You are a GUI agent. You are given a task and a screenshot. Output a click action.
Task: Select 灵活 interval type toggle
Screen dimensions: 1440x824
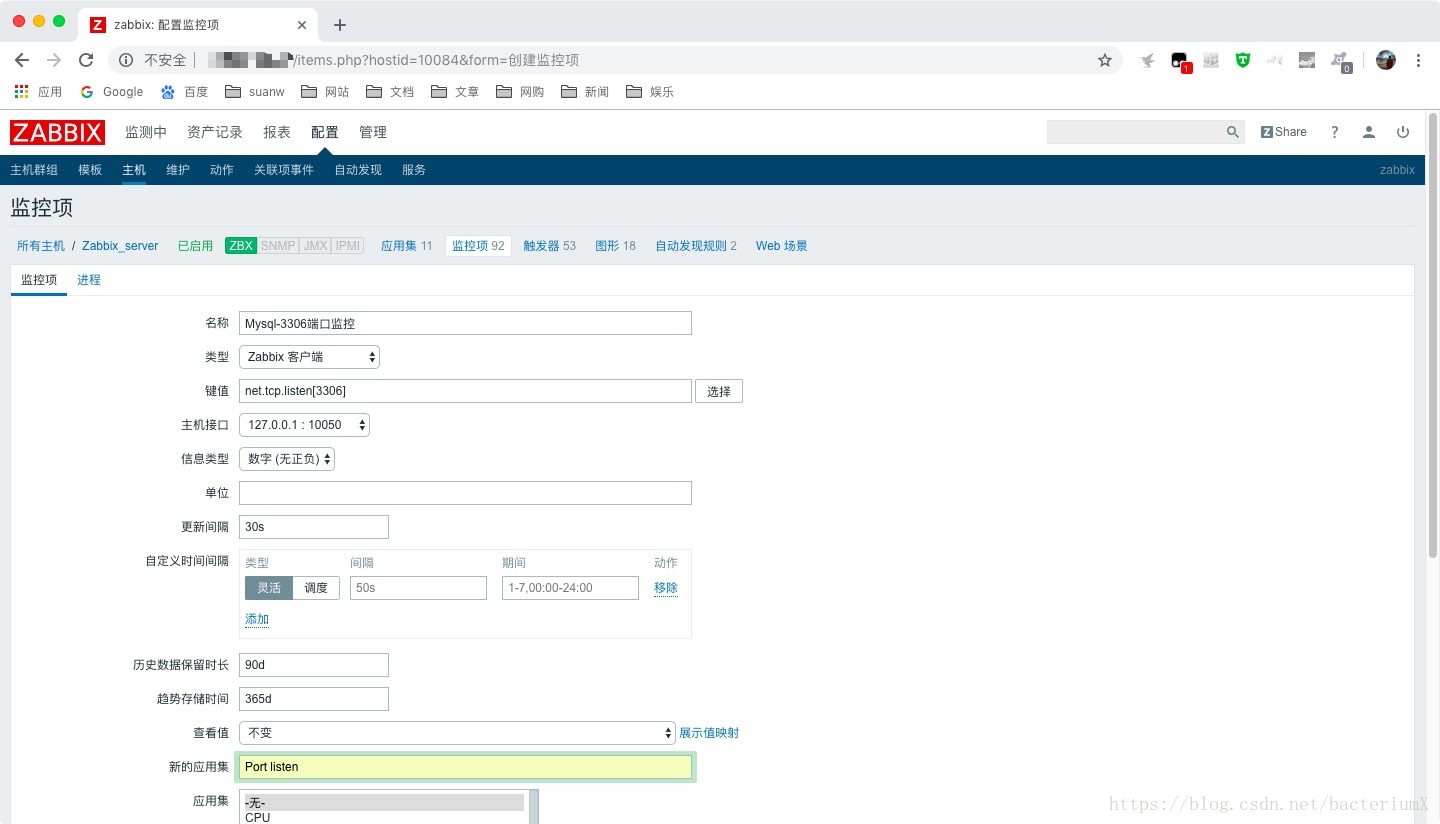(269, 588)
